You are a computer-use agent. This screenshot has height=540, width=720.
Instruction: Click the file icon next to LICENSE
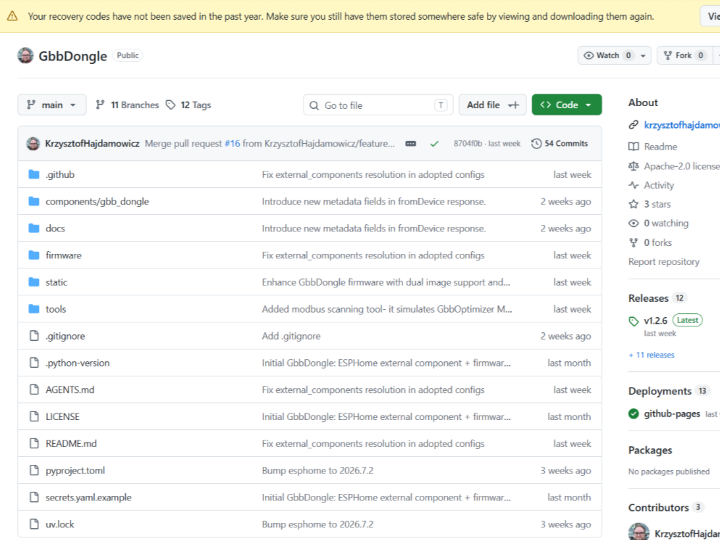34,416
